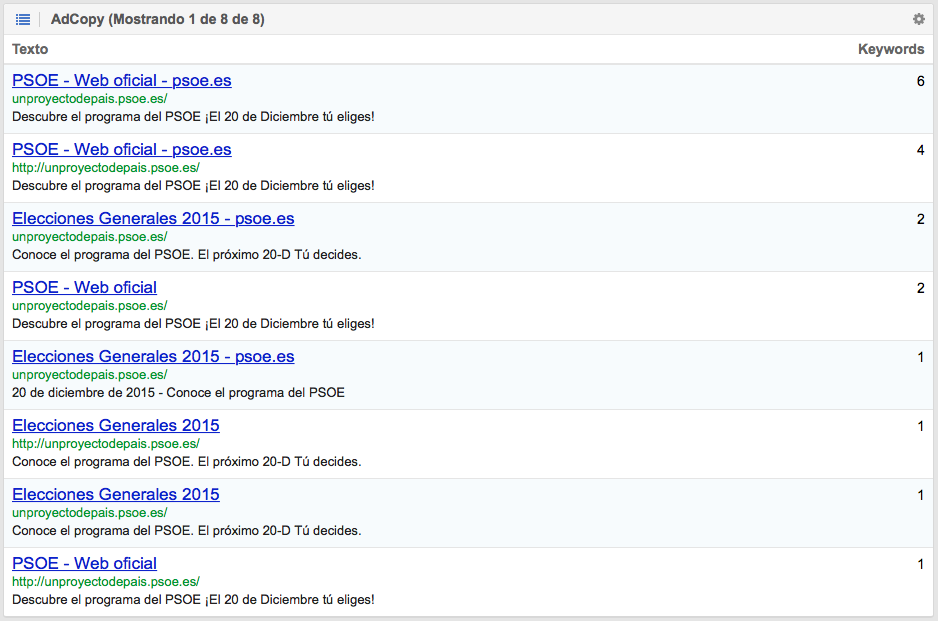Click description '20 de diciembre de 2015 - Conoce el programa'

click(178, 393)
